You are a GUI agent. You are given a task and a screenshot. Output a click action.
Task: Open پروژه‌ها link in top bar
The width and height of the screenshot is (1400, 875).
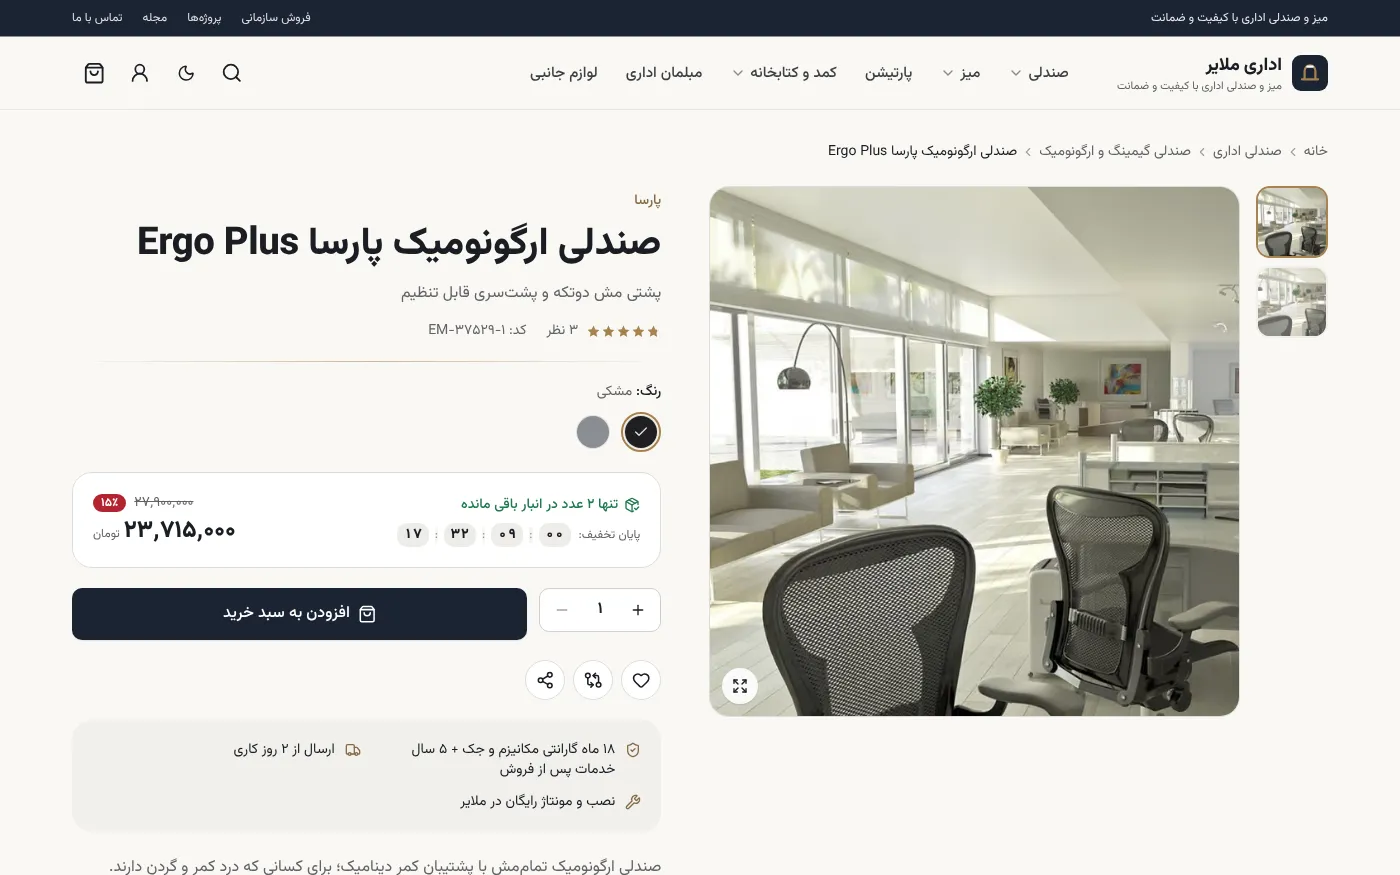204,18
